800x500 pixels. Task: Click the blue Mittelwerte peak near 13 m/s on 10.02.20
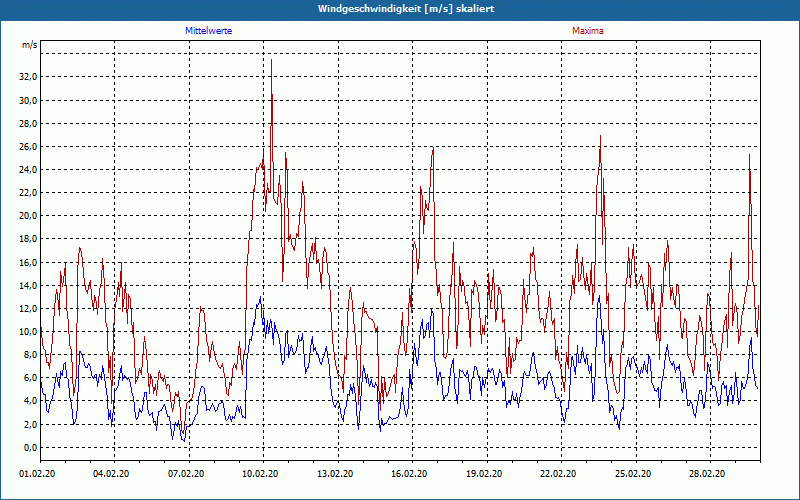point(261,297)
